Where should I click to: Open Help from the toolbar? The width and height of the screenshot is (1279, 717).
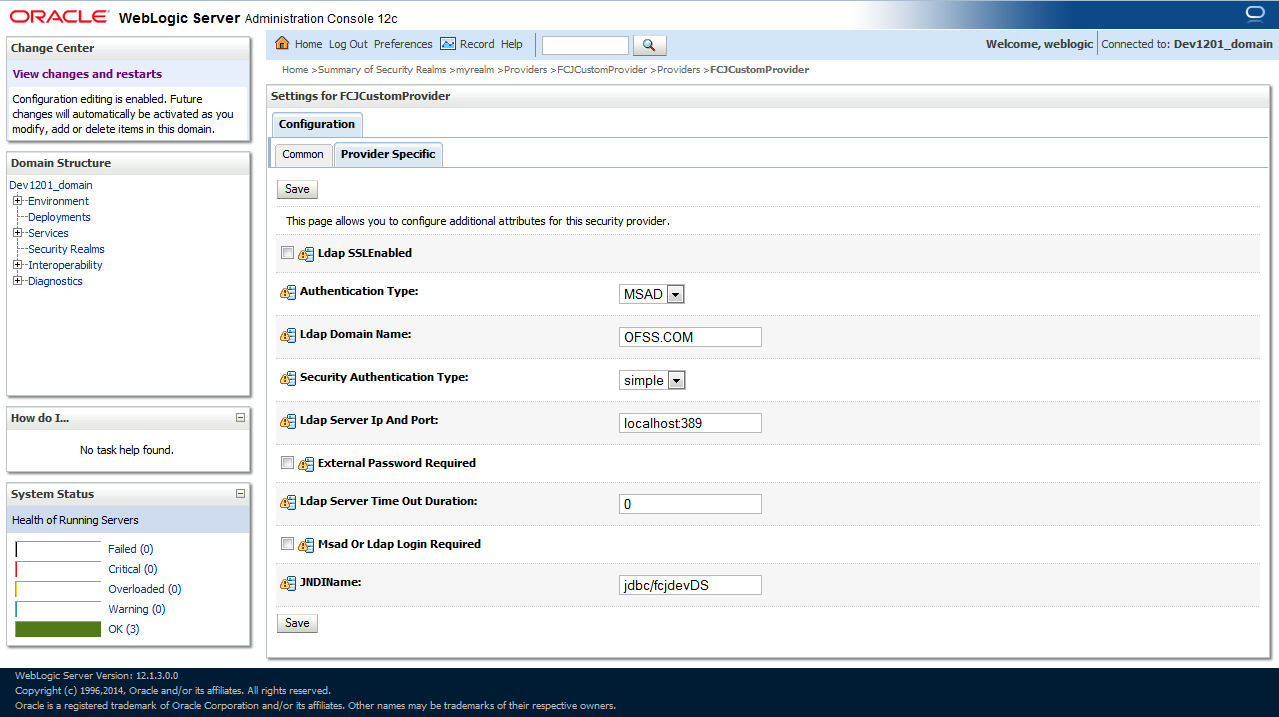point(512,44)
